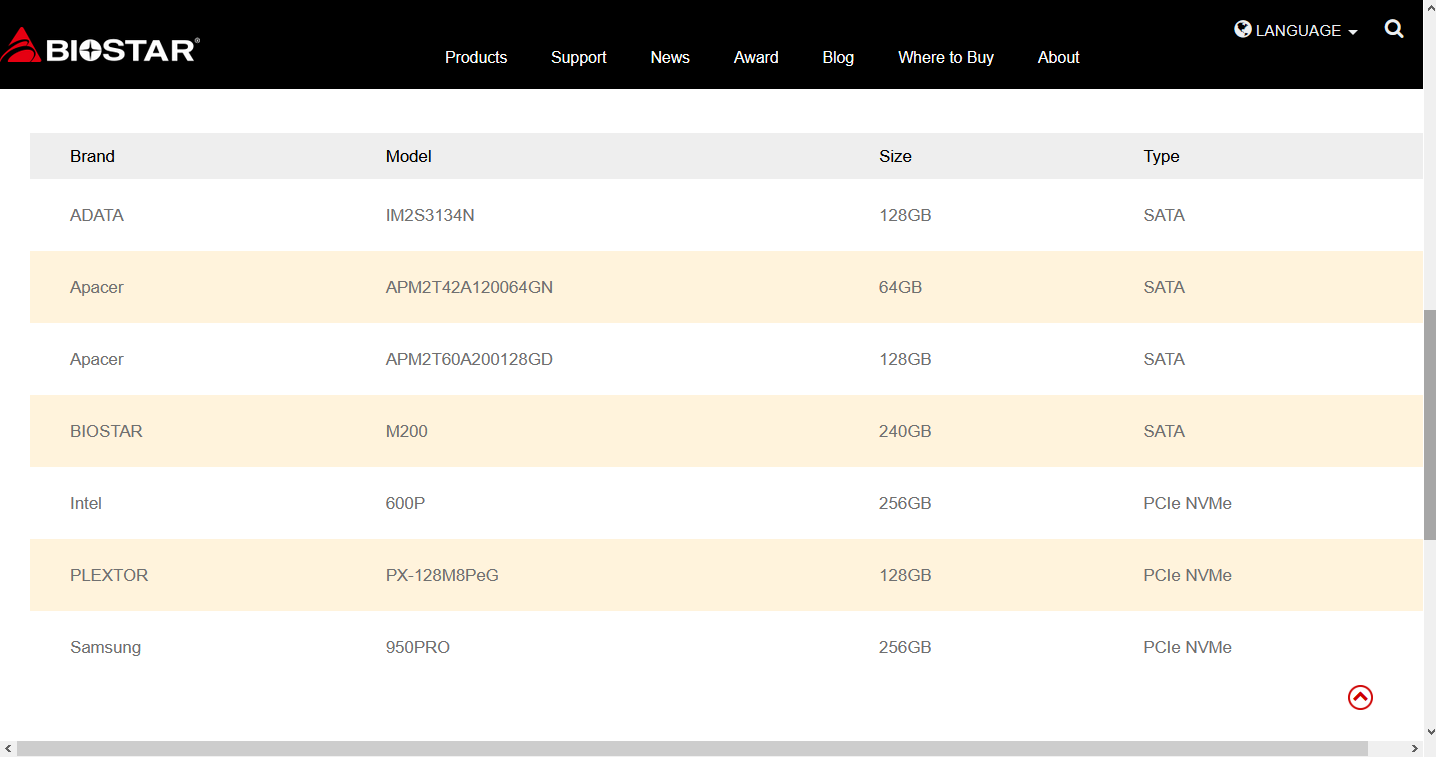Open Where to Buy page
This screenshot has width=1436, height=757.
[946, 57]
